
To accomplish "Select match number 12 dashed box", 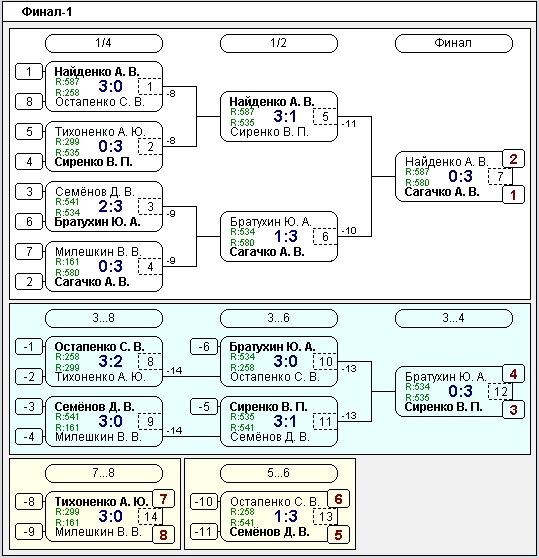I will [x=500, y=391].
